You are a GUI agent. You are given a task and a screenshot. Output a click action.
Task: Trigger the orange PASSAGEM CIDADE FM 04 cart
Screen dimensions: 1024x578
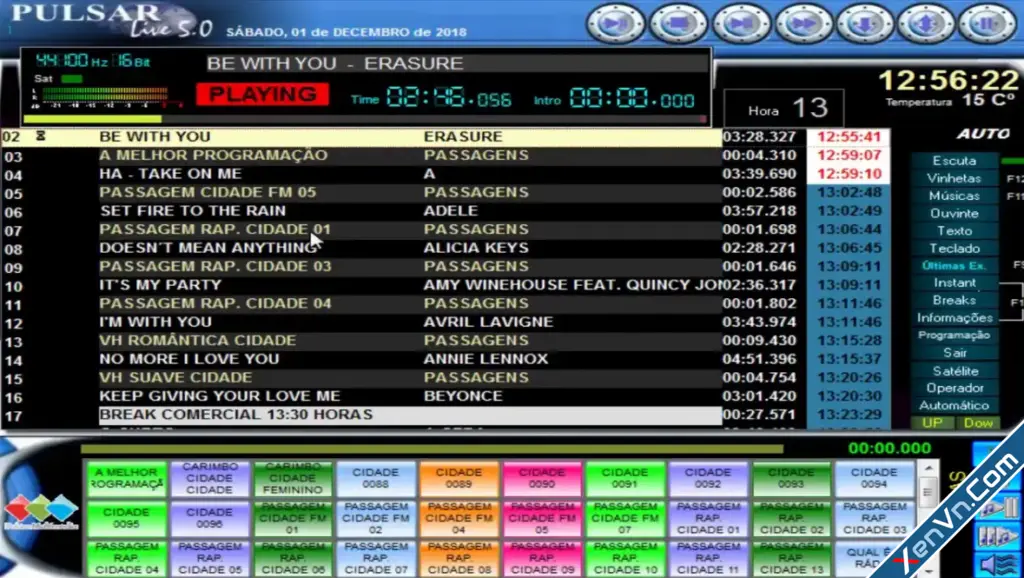[x=458, y=519]
